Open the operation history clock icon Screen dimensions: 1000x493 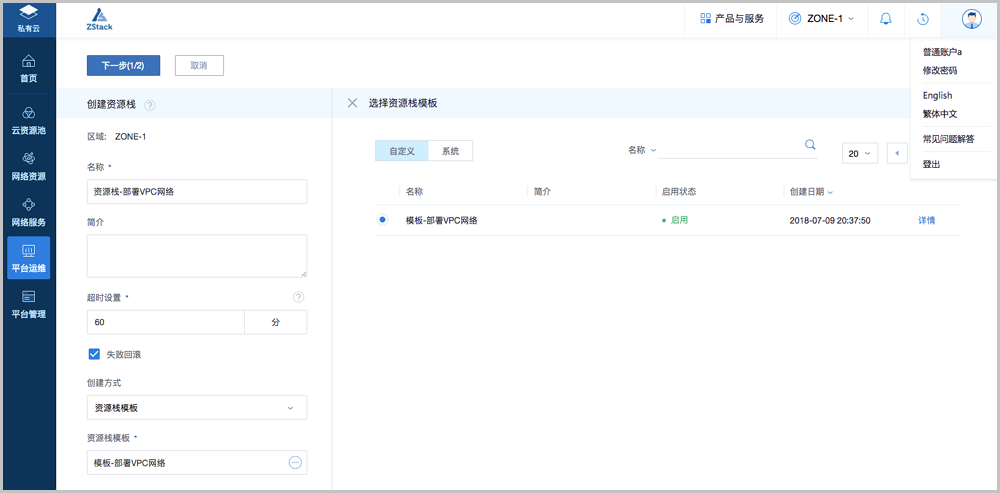click(923, 19)
